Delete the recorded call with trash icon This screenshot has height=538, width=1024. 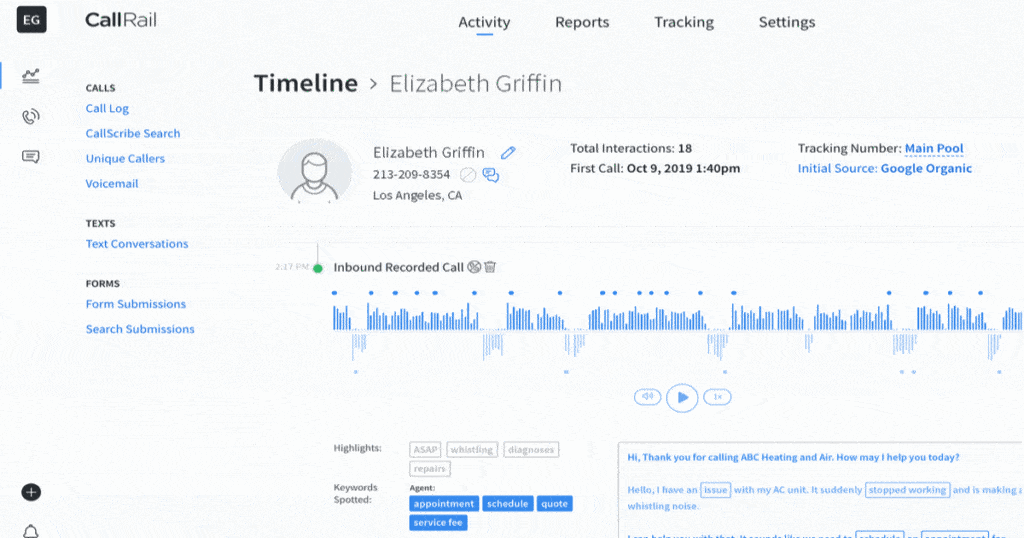[490, 266]
